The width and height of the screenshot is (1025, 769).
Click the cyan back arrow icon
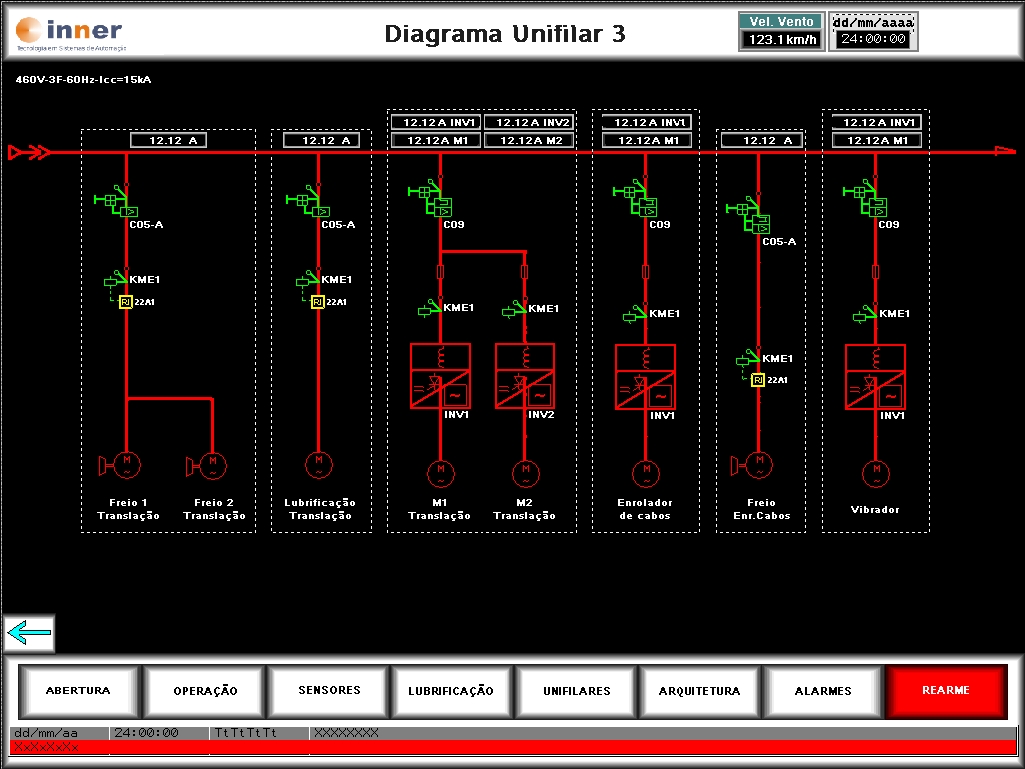pos(28,634)
